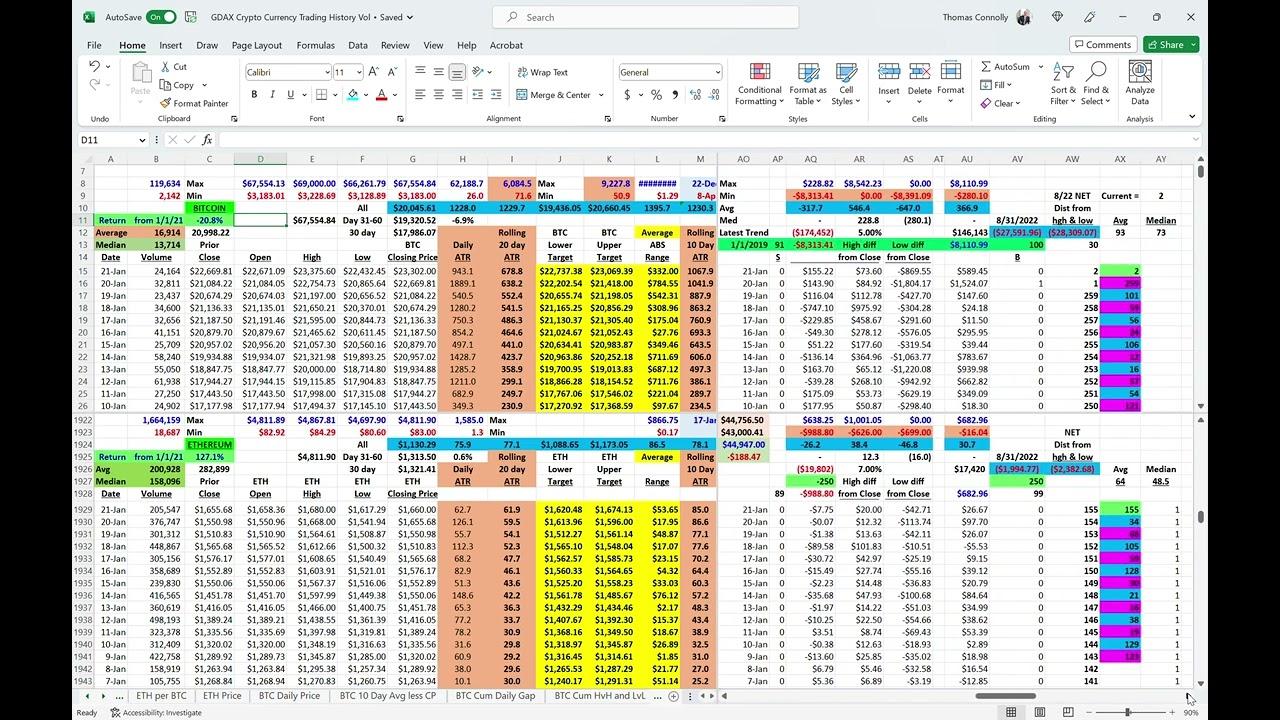Screen dimensions: 1280x720
Task: Toggle Middle Align button
Action: click(439, 72)
